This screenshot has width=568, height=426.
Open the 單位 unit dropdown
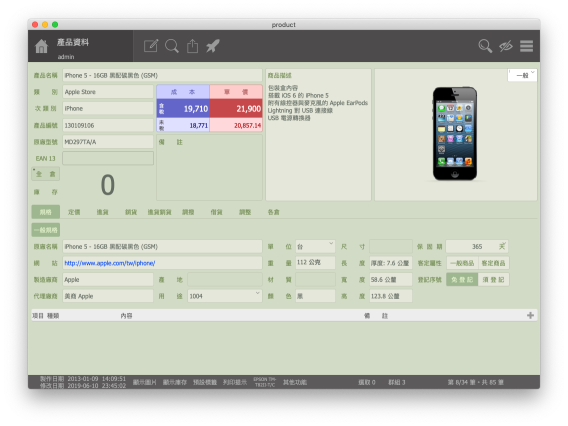click(315, 247)
